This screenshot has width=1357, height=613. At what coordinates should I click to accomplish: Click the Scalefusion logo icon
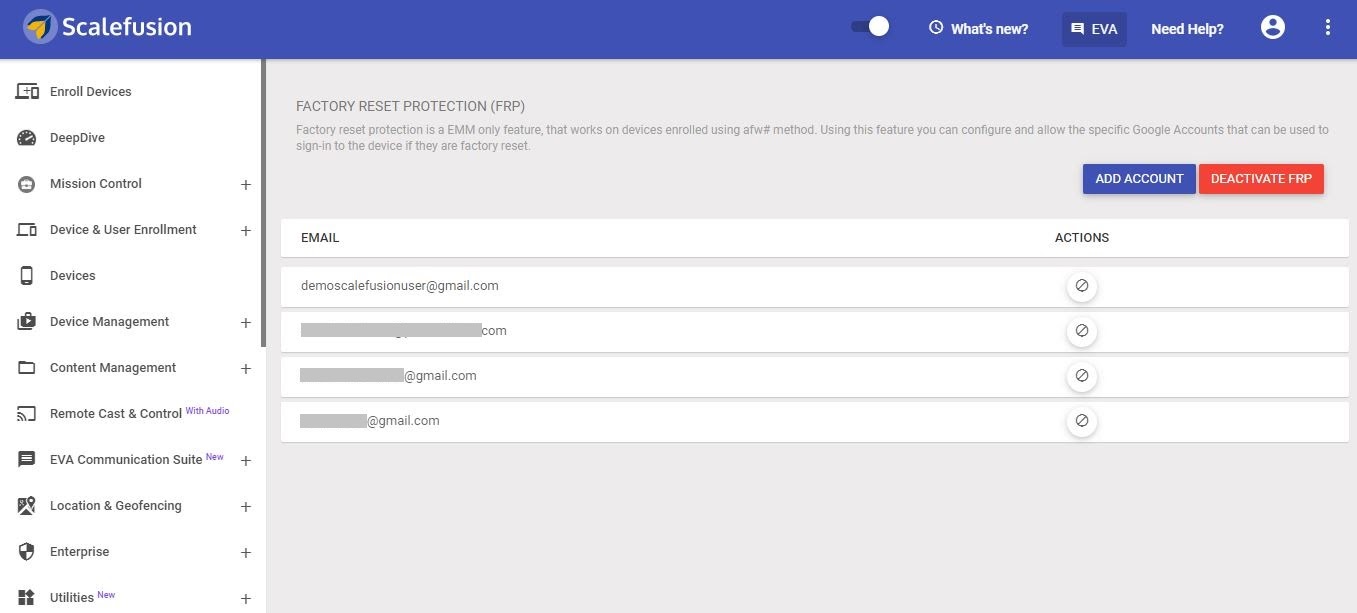tap(40, 27)
